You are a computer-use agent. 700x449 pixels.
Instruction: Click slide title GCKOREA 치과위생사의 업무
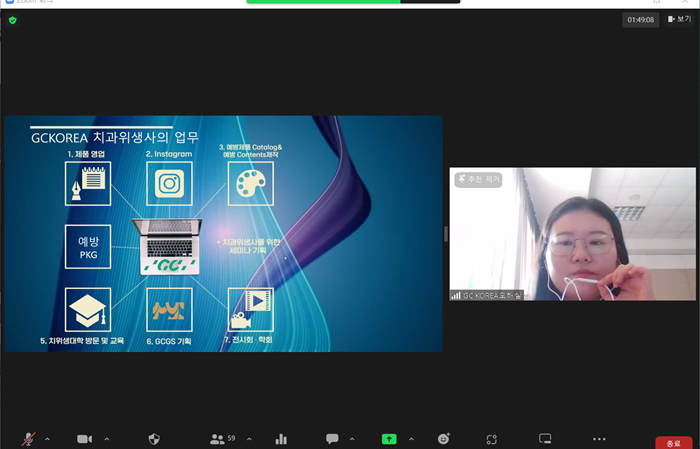pyautogui.click(x=115, y=137)
